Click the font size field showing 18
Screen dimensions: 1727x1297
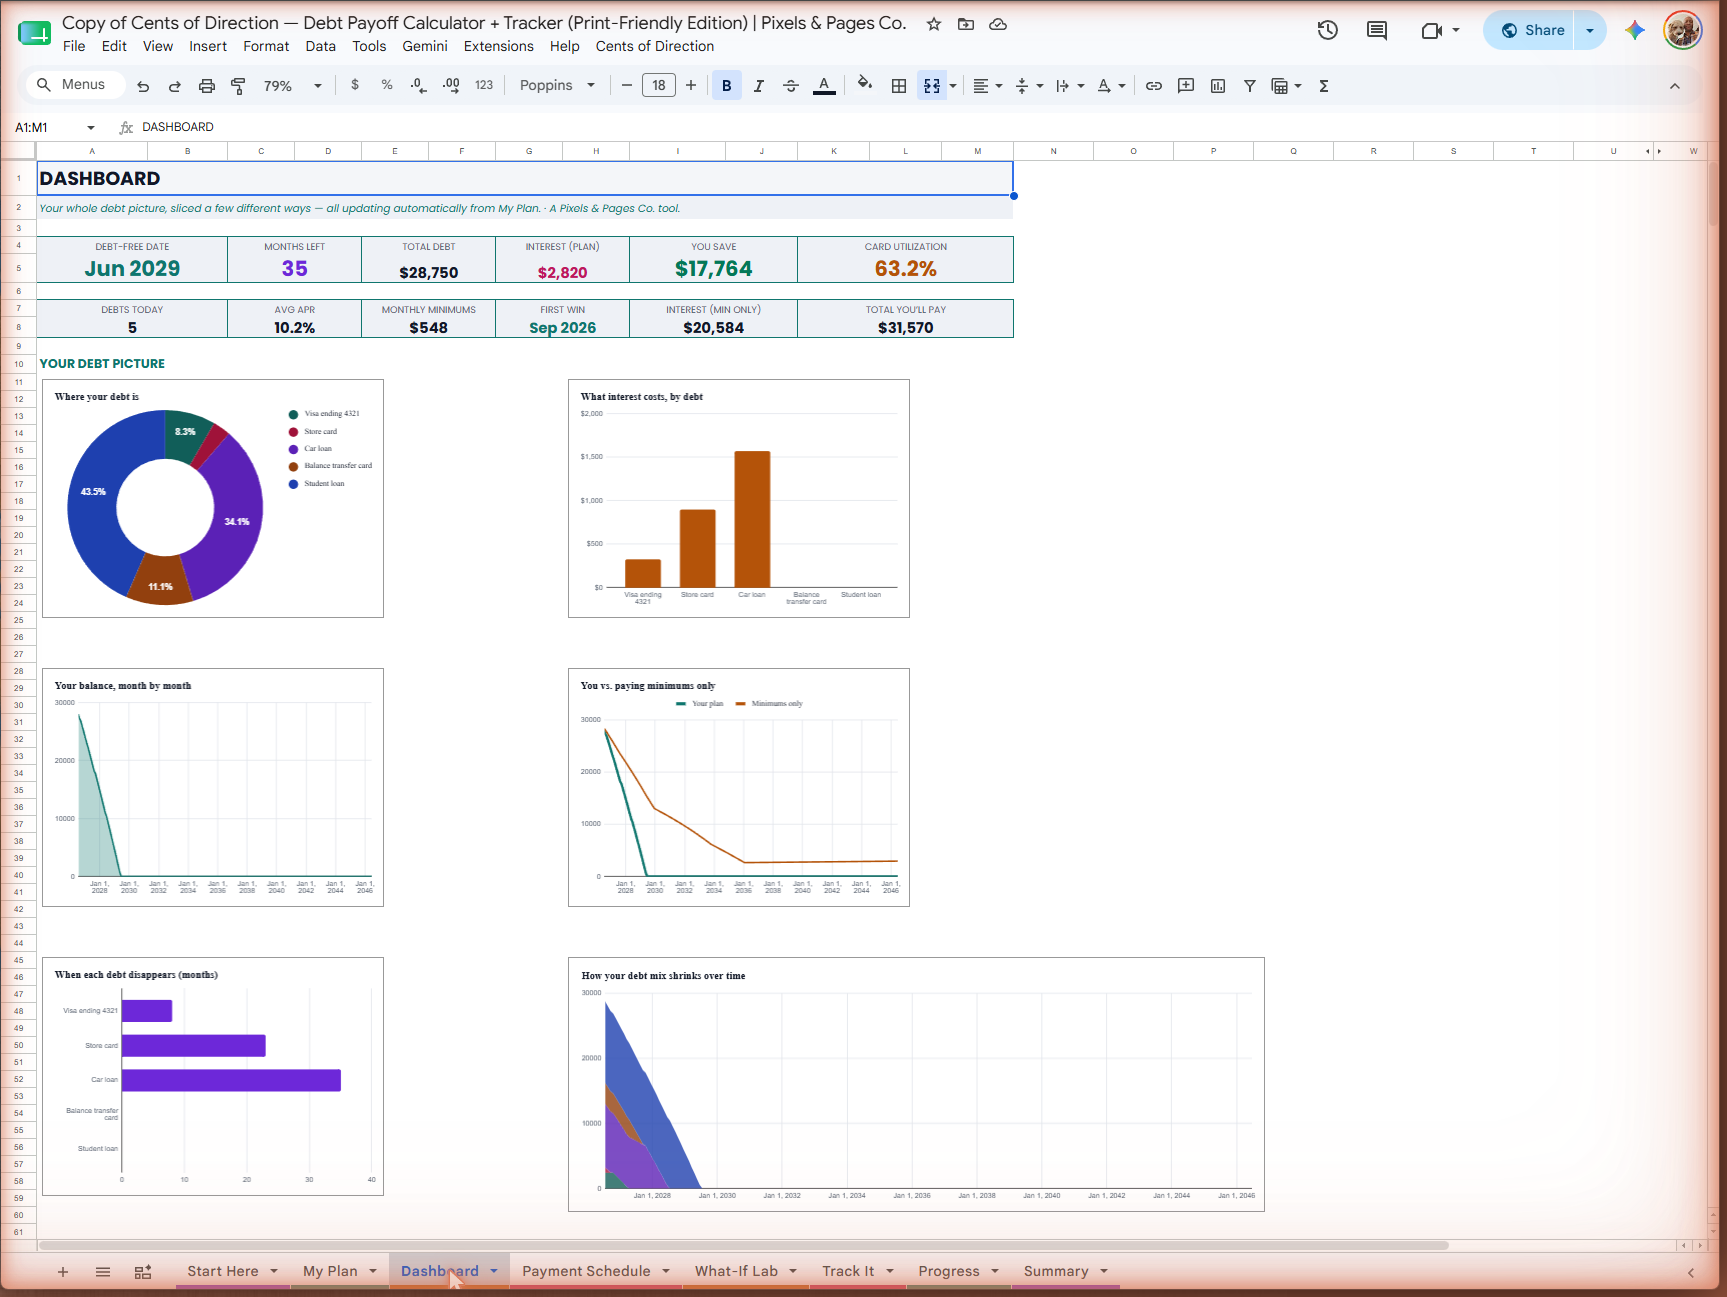click(x=659, y=86)
